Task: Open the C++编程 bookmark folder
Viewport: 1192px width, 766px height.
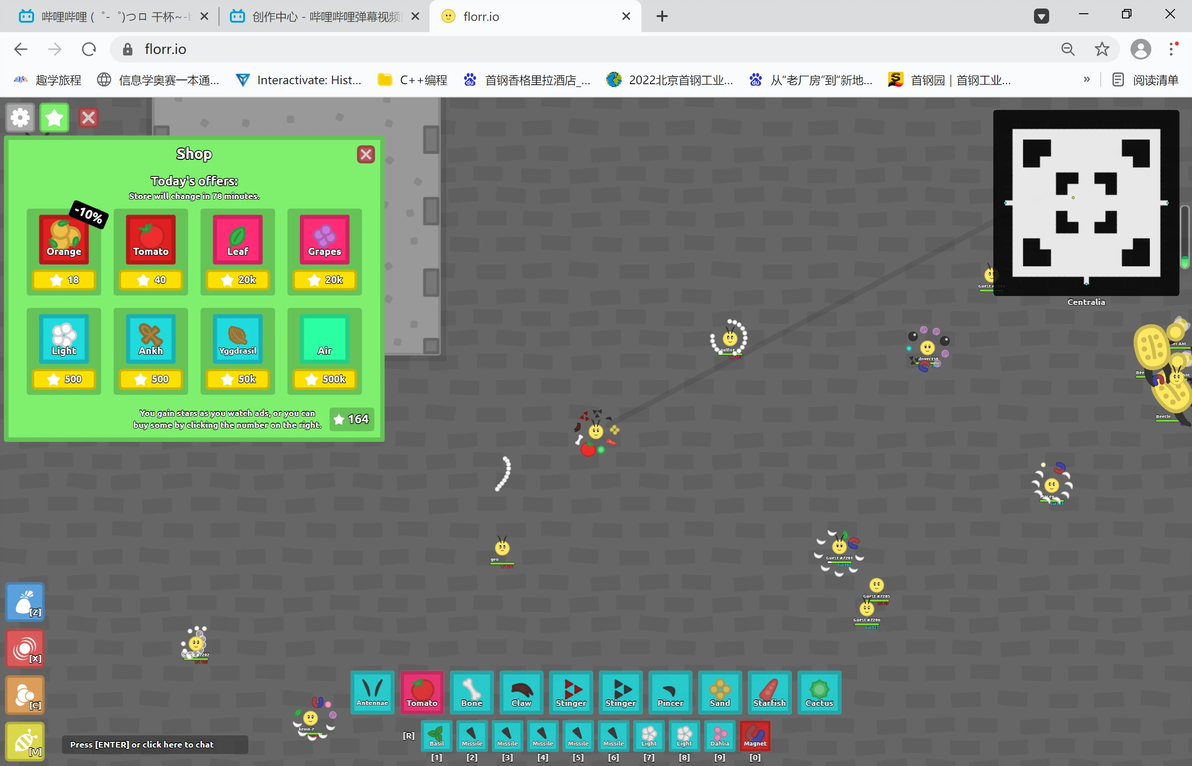Action: [x=413, y=79]
